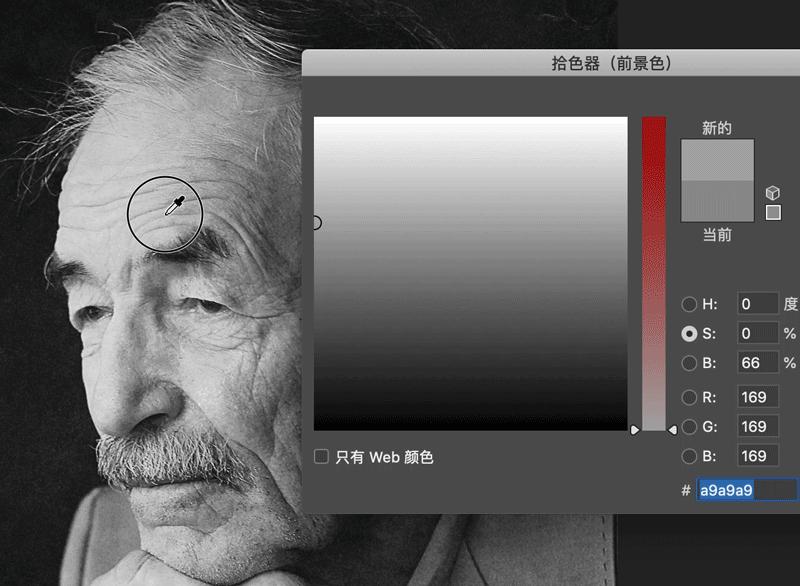
Task: Select the H hue radio button
Action: point(689,303)
